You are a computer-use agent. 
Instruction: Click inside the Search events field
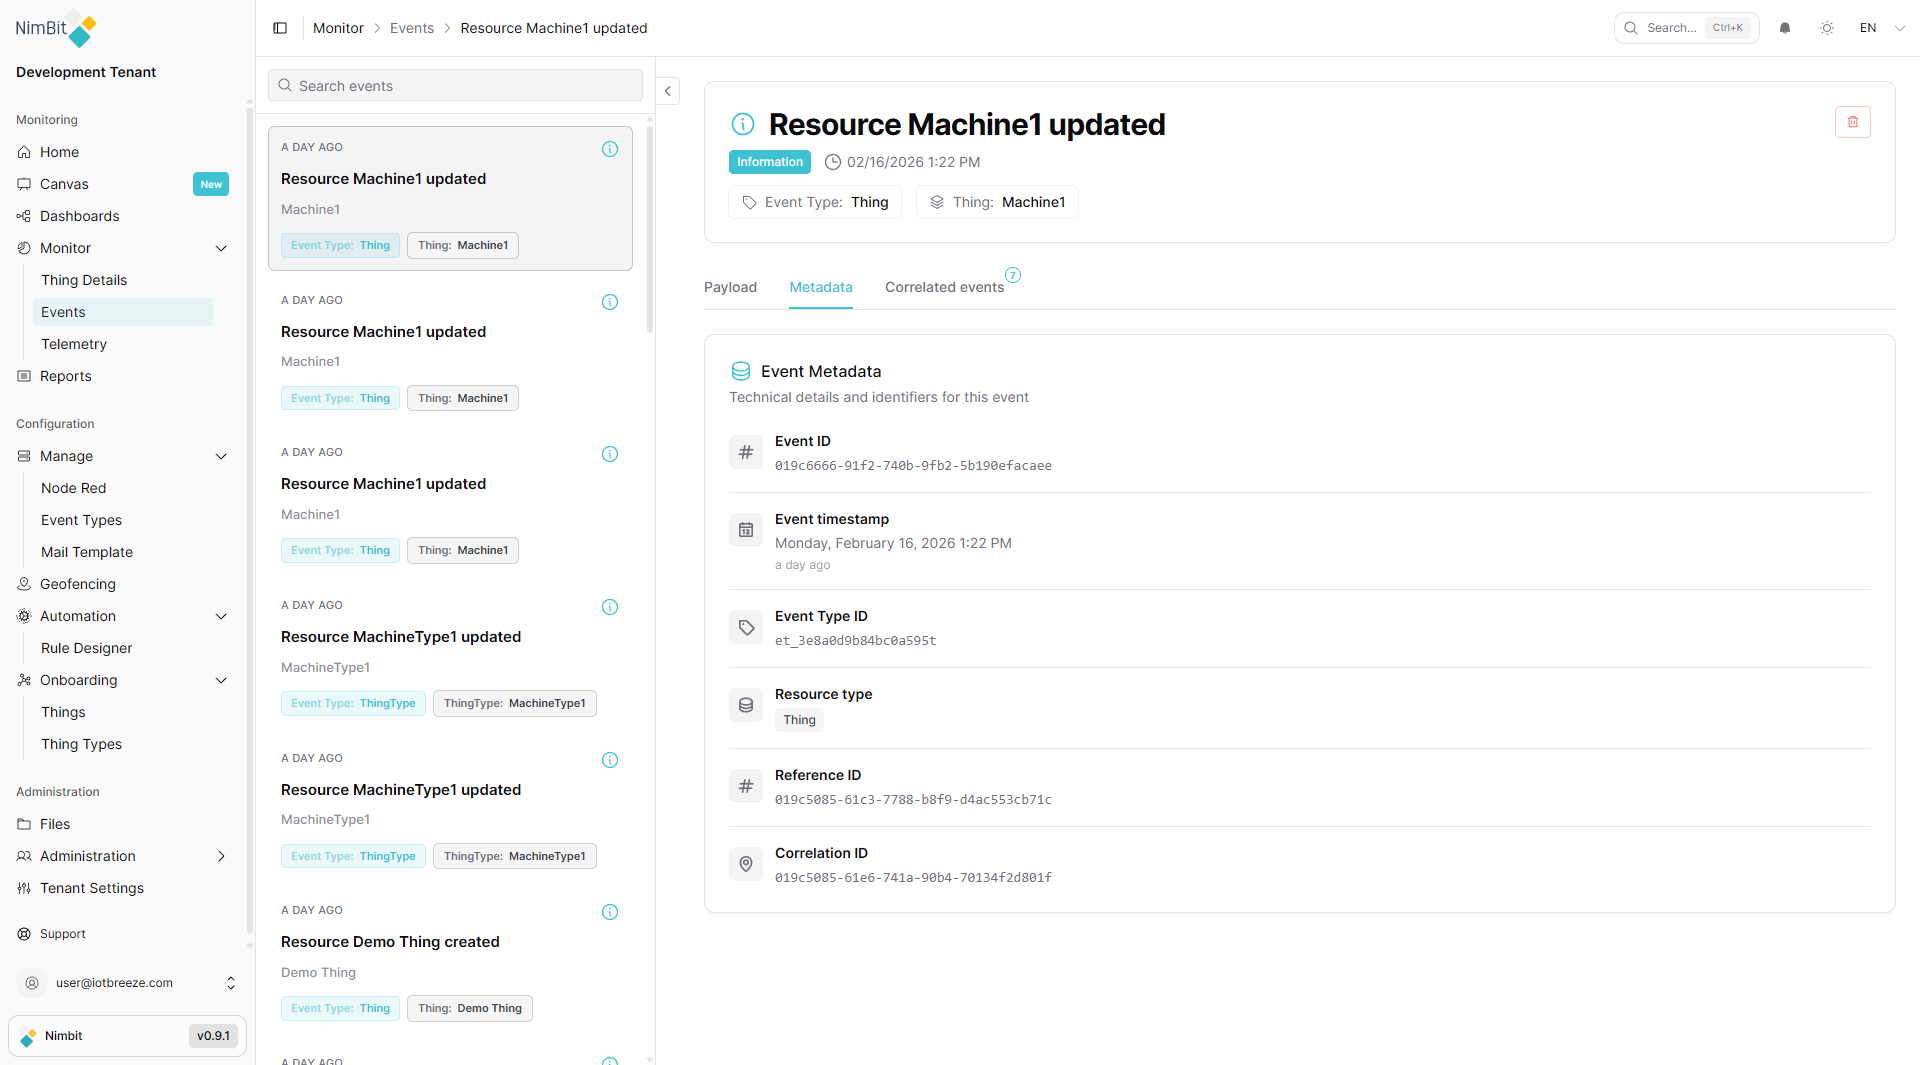(455, 85)
